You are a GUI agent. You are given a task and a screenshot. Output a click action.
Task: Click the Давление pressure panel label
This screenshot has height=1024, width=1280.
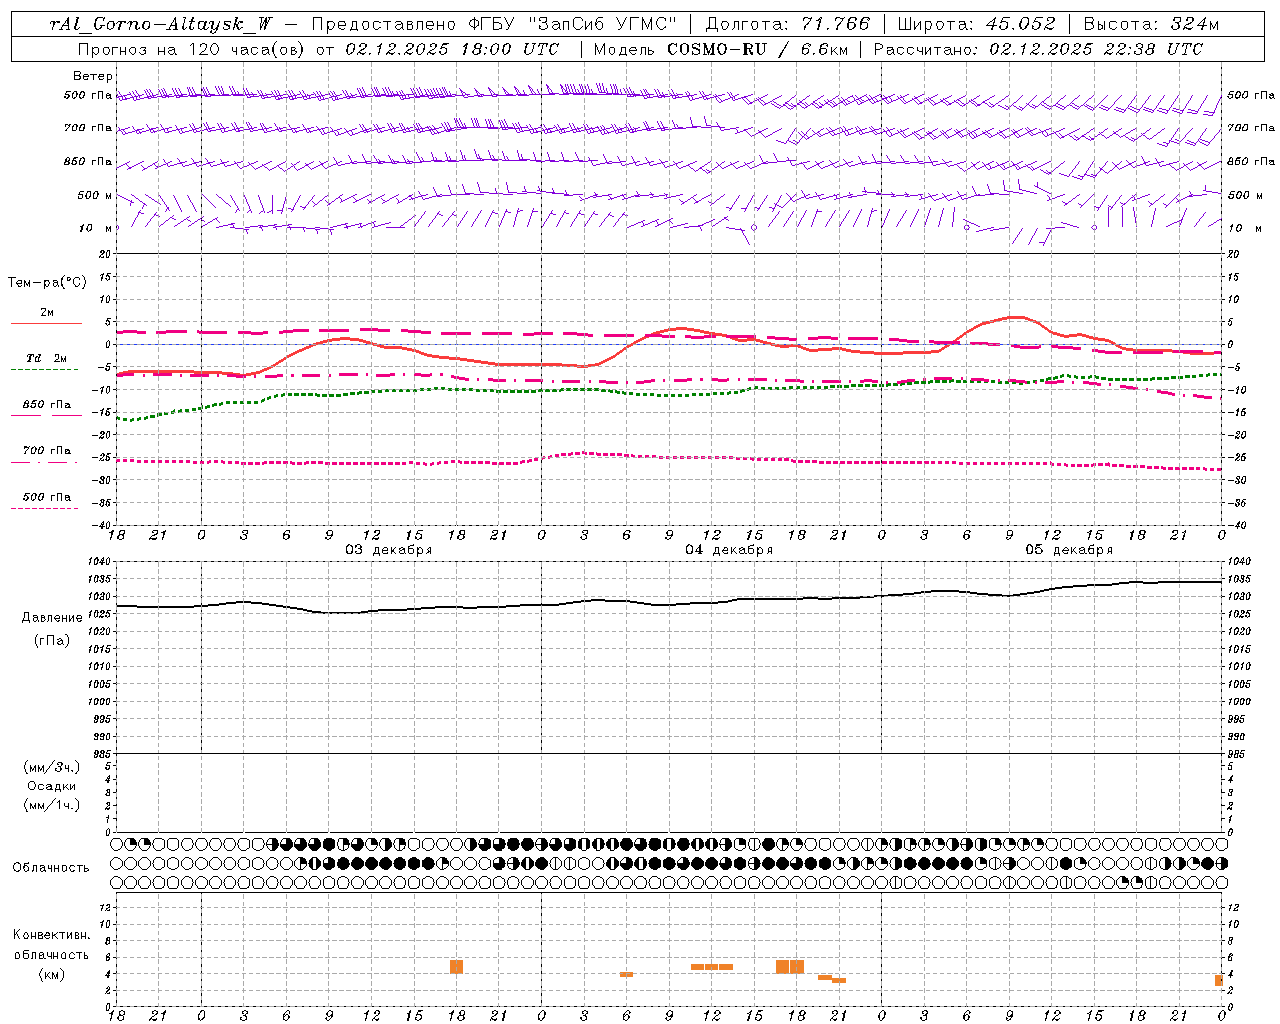coord(52,618)
